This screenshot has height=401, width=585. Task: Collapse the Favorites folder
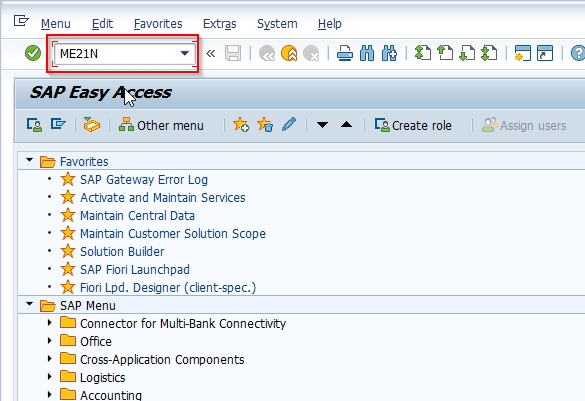tap(29, 160)
